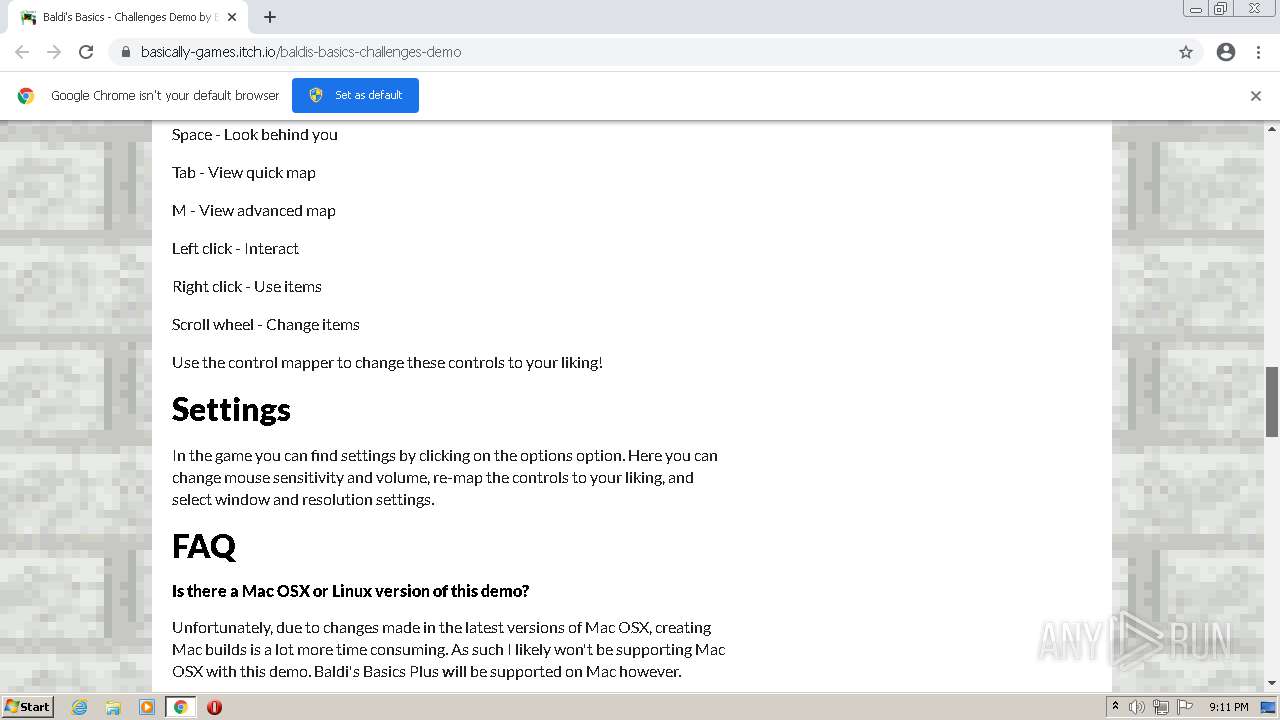1280x720 pixels.
Task: Click the browser back arrow
Action: coord(22,52)
